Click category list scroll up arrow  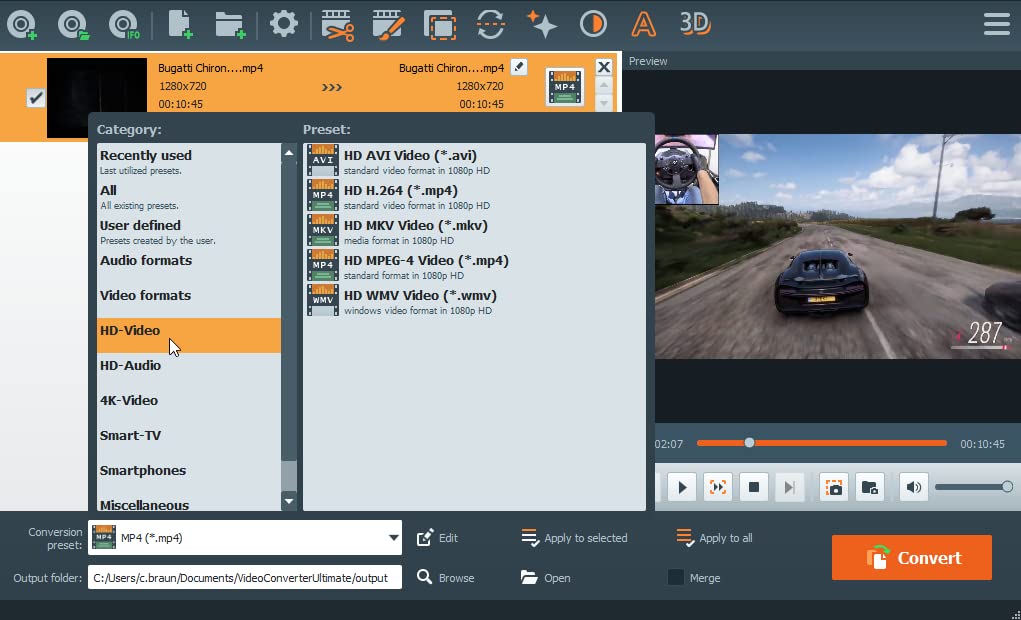pyautogui.click(x=289, y=153)
